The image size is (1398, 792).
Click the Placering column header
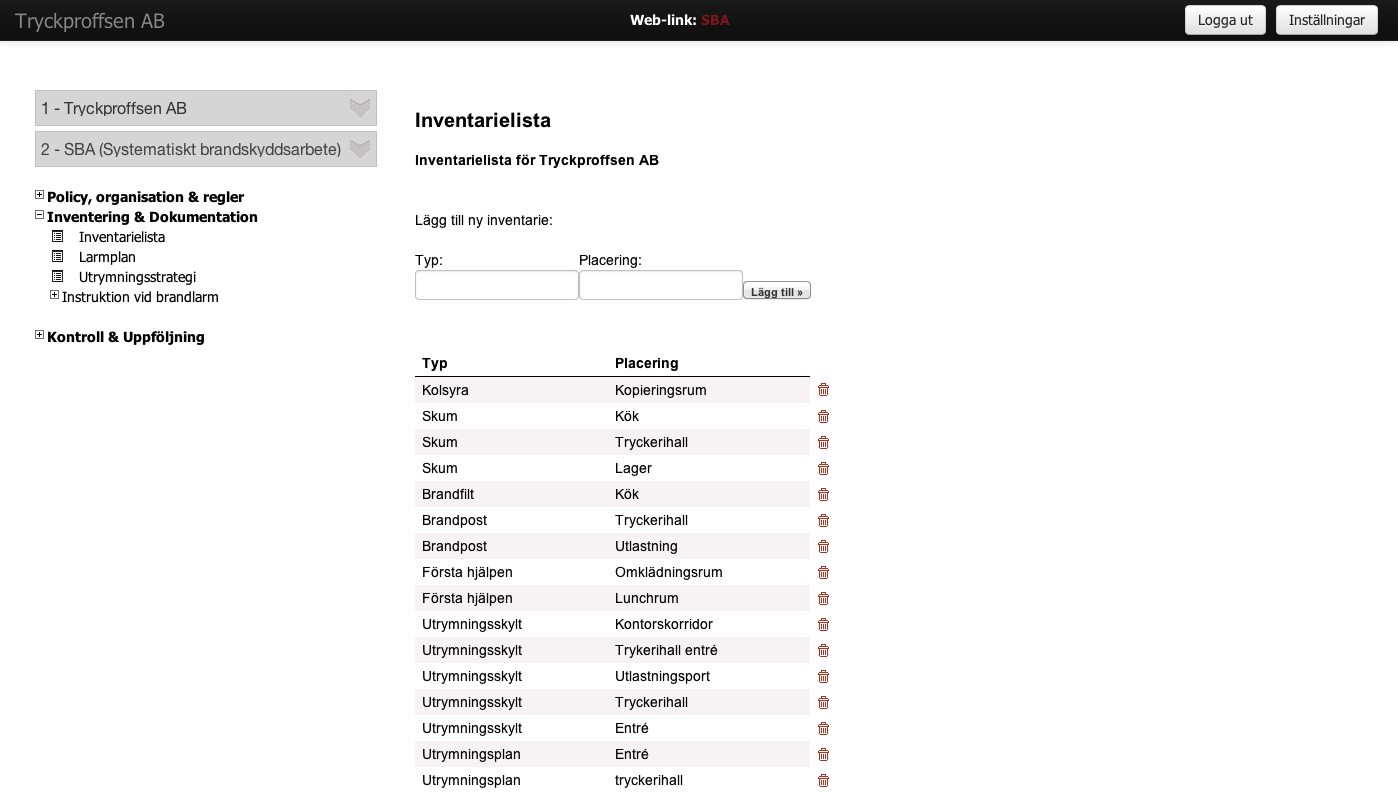(647, 363)
